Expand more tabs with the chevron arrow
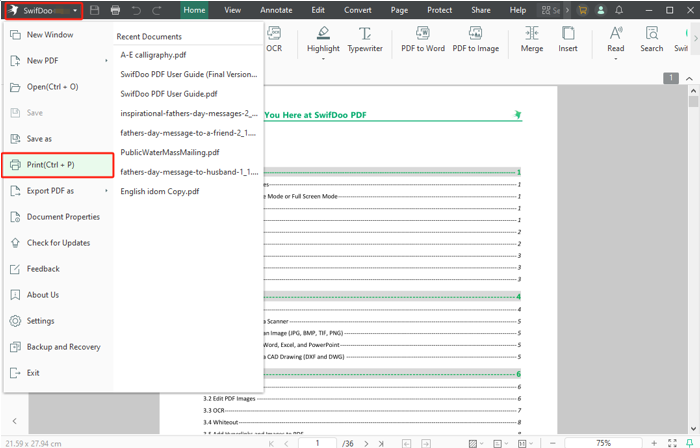 tap(567, 10)
